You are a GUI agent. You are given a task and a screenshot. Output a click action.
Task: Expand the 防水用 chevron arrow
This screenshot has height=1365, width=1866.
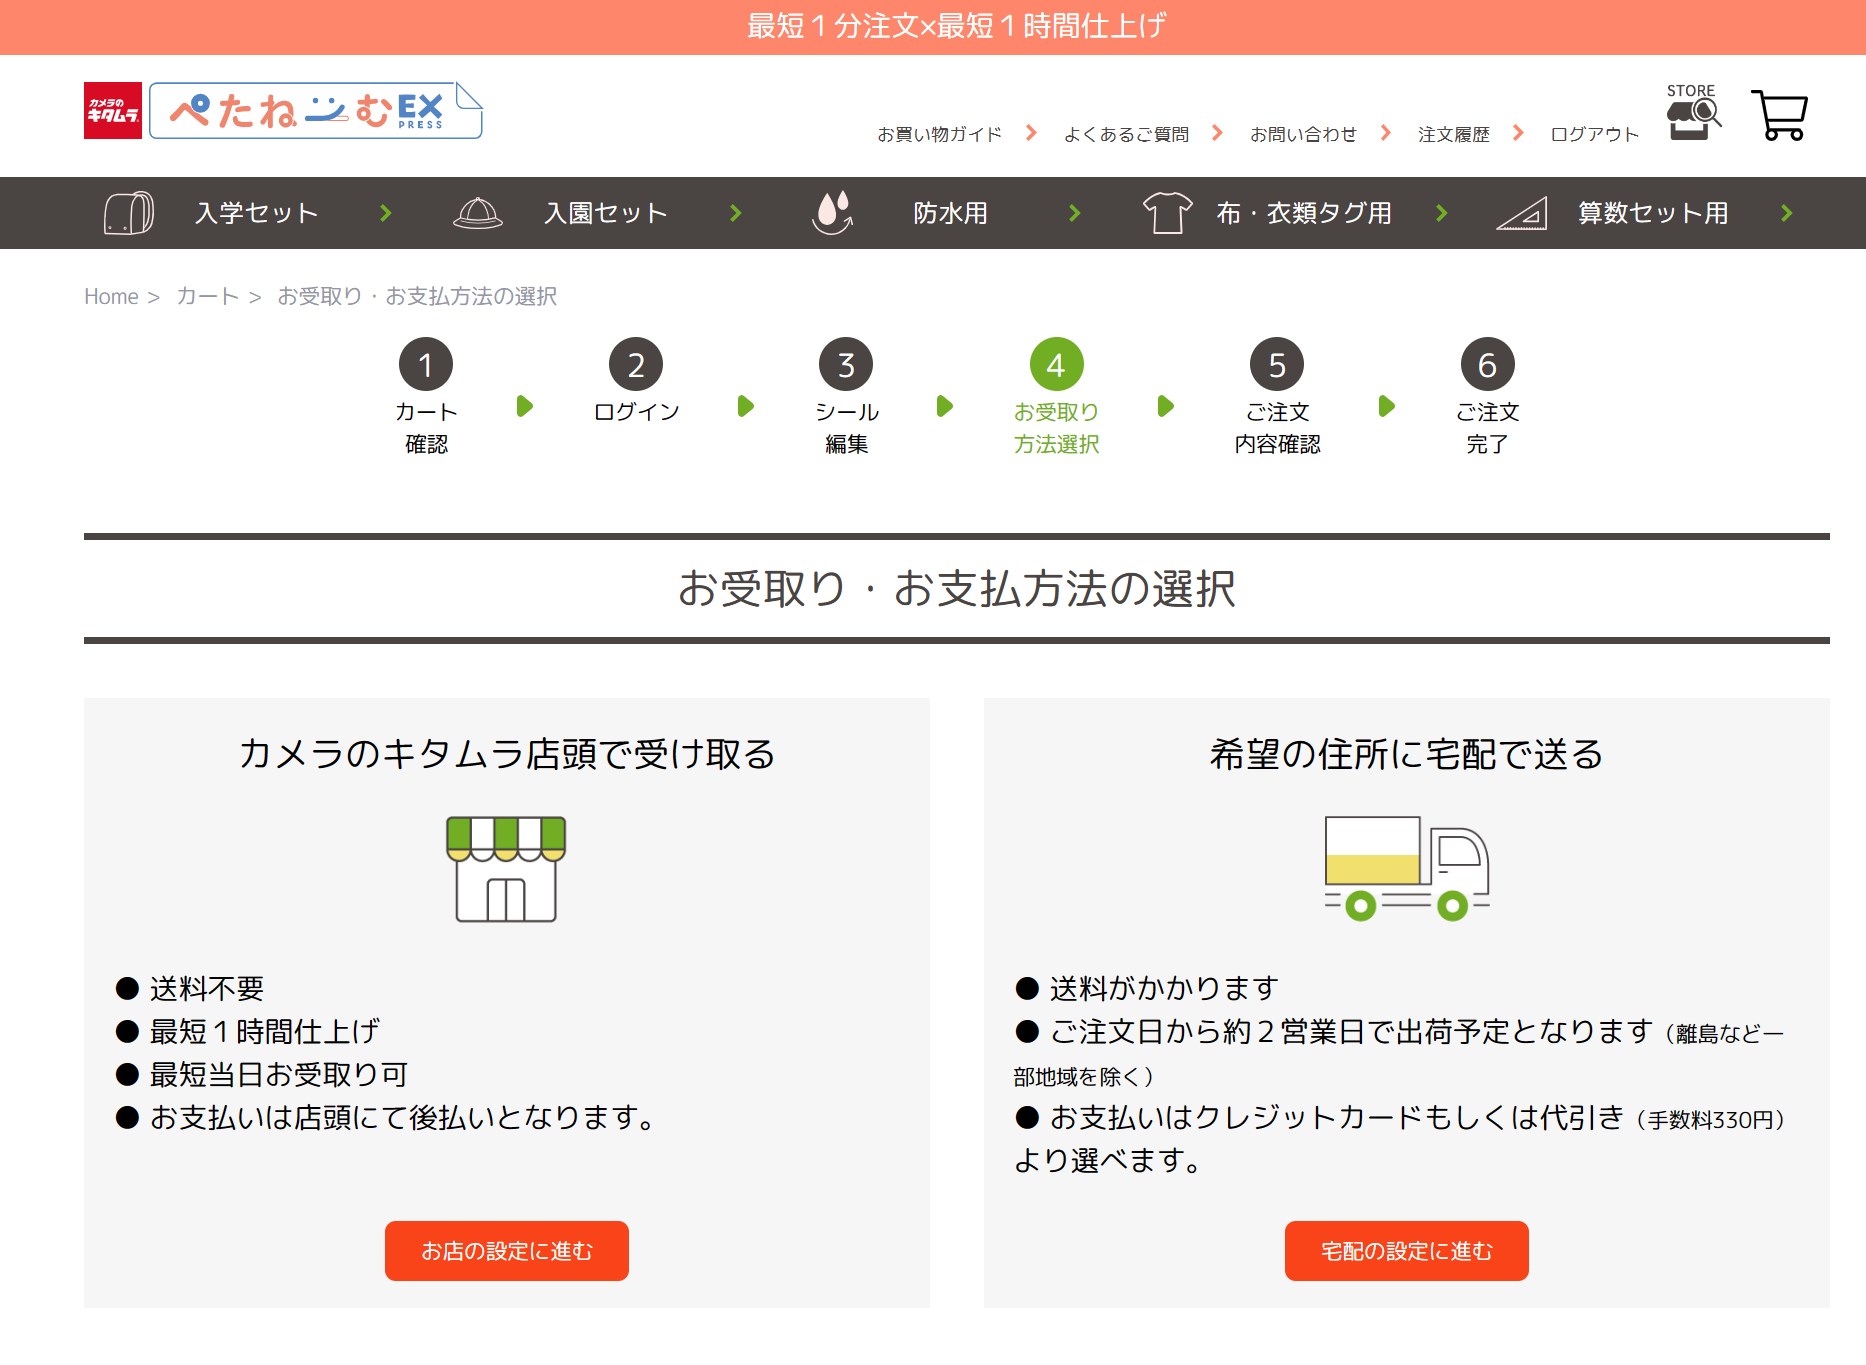pos(1075,213)
